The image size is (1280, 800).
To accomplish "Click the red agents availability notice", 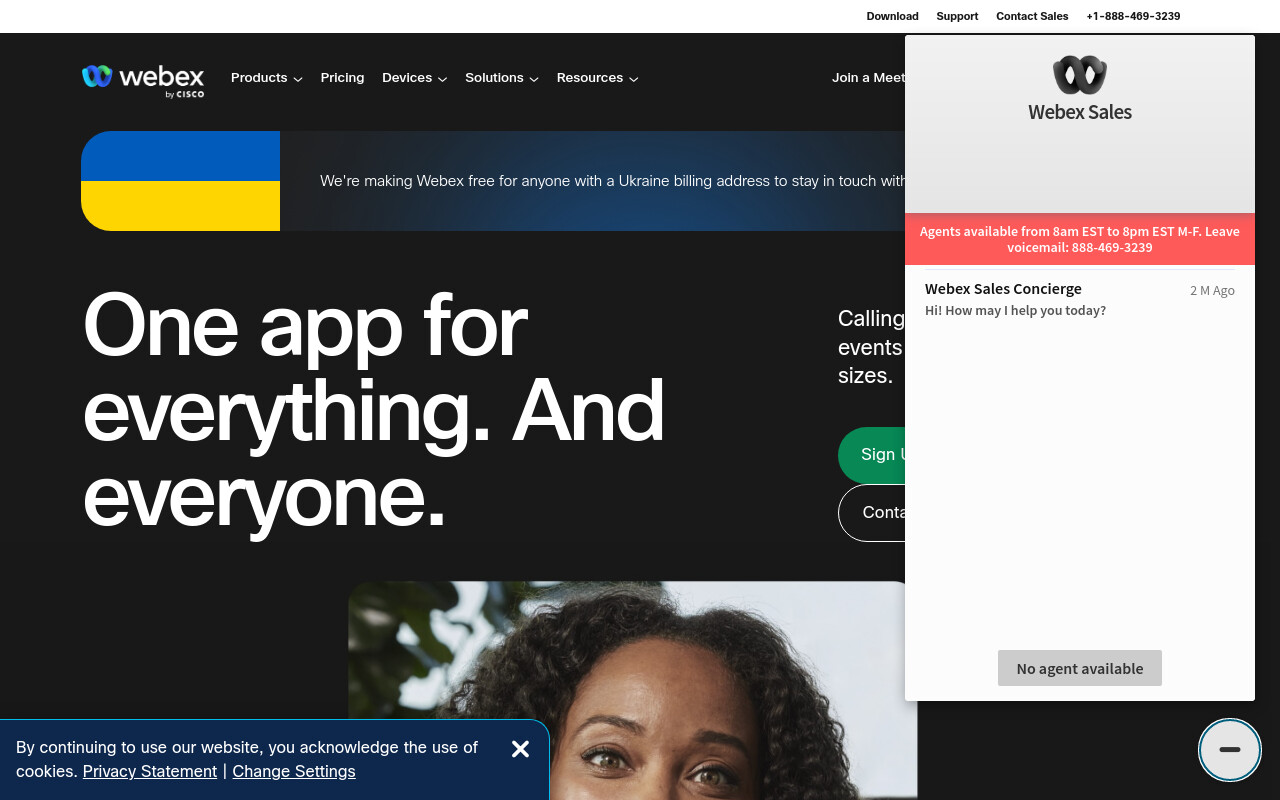I will (1080, 239).
